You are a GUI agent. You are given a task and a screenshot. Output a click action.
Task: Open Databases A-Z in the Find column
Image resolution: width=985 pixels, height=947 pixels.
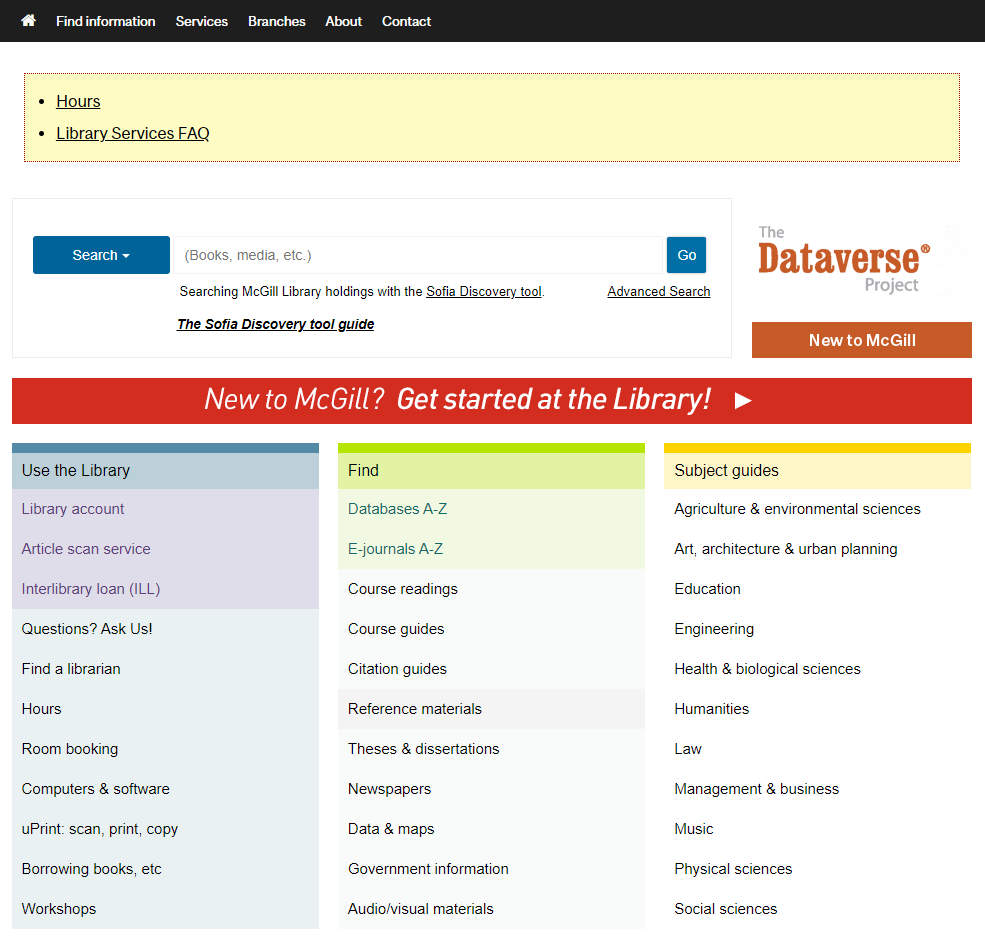coord(397,509)
